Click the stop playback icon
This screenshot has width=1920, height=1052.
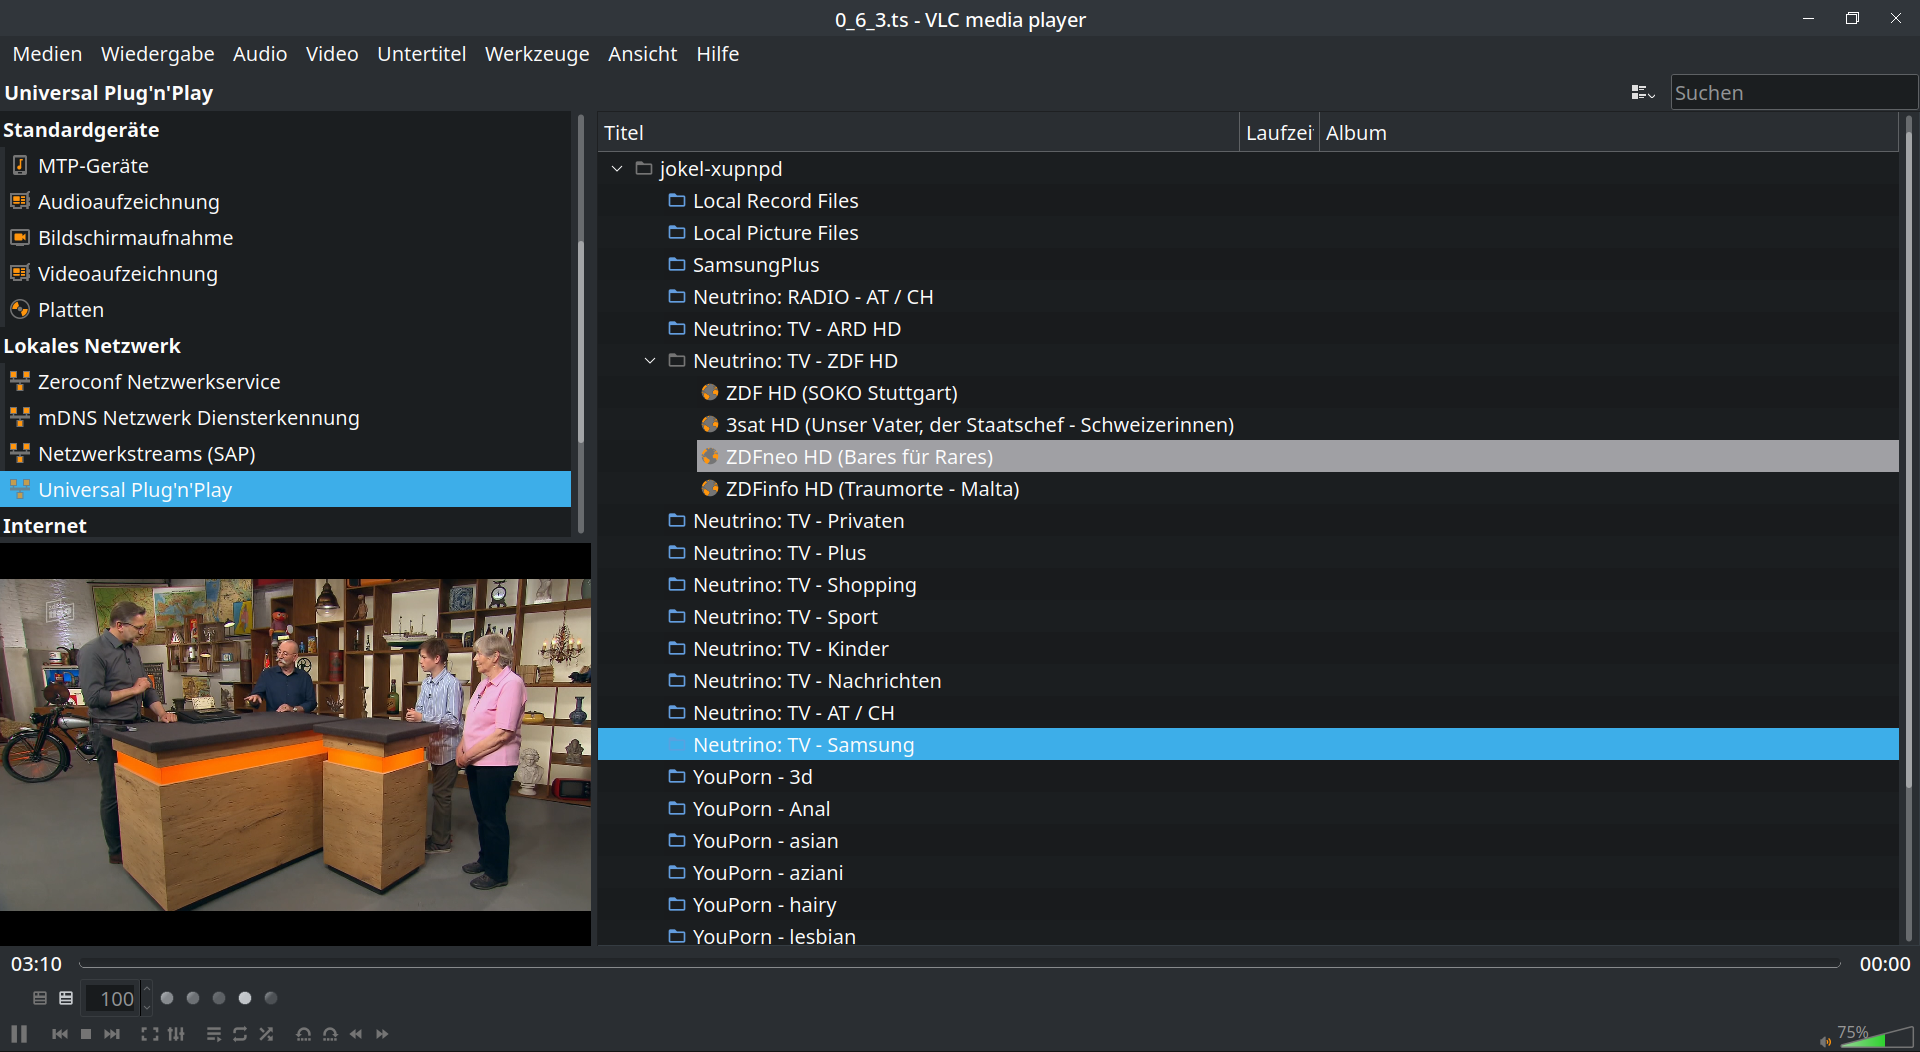click(86, 1034)
